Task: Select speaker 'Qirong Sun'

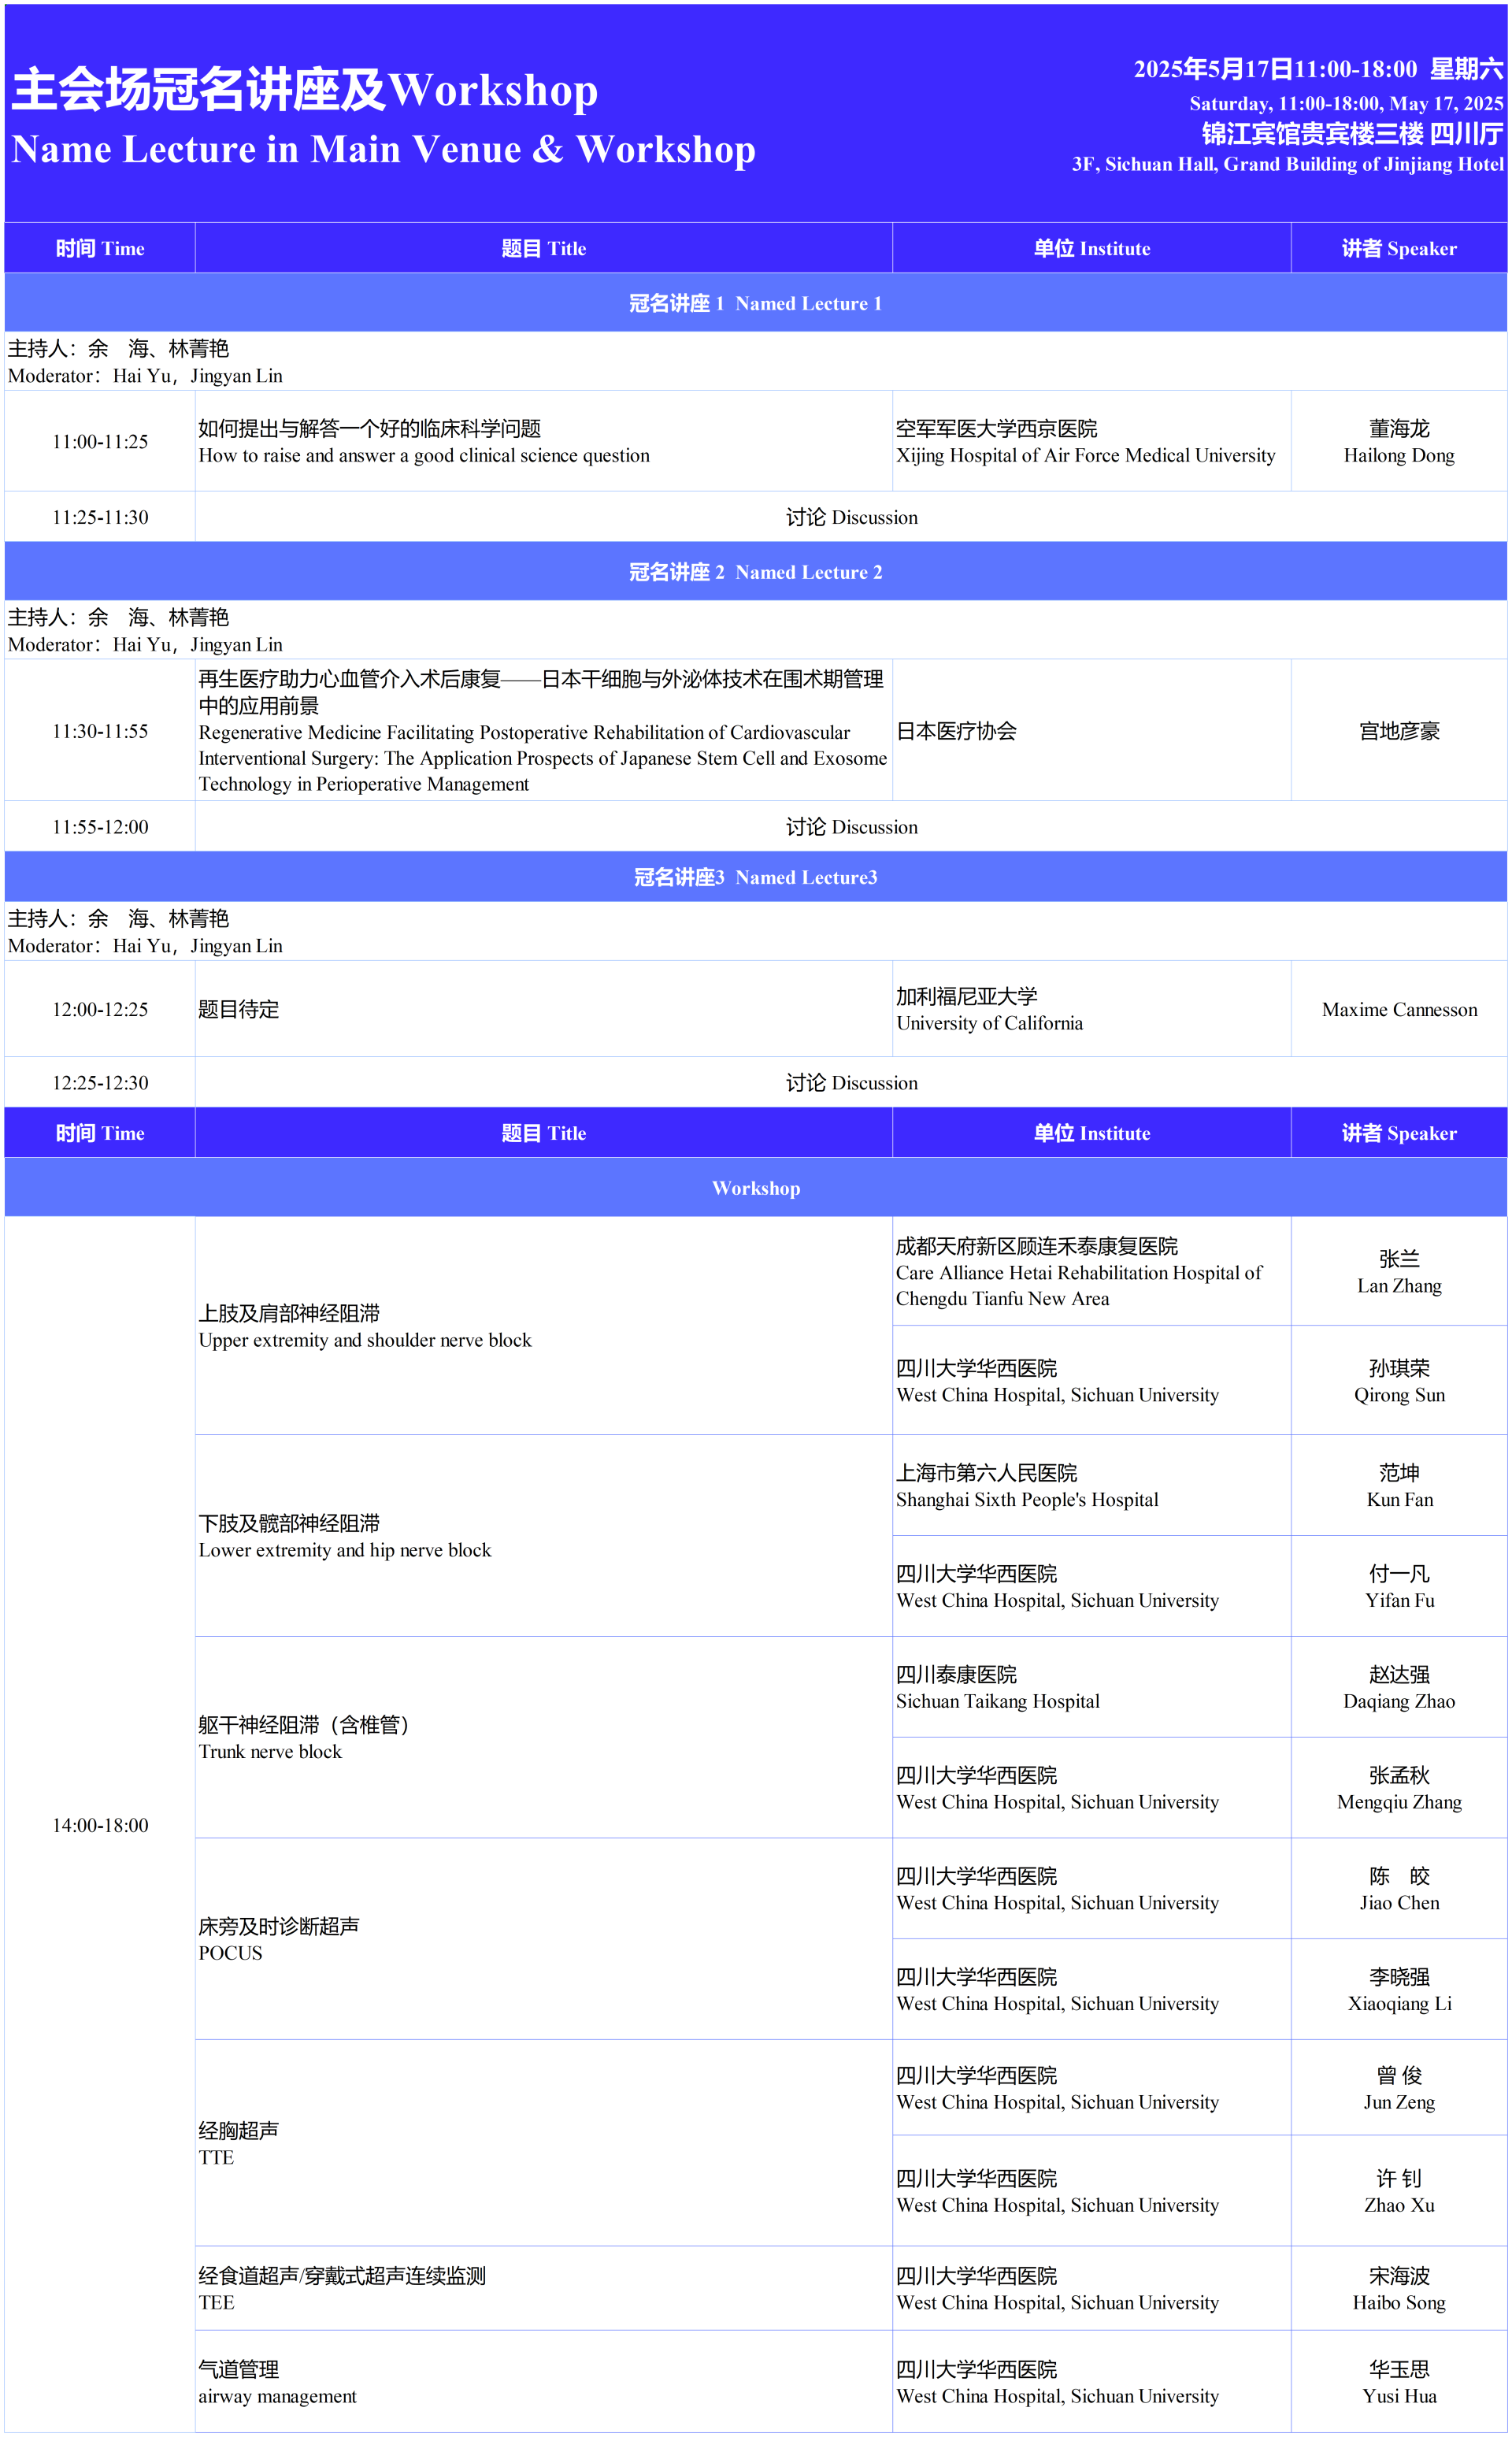Action: pos(1399,1395)
